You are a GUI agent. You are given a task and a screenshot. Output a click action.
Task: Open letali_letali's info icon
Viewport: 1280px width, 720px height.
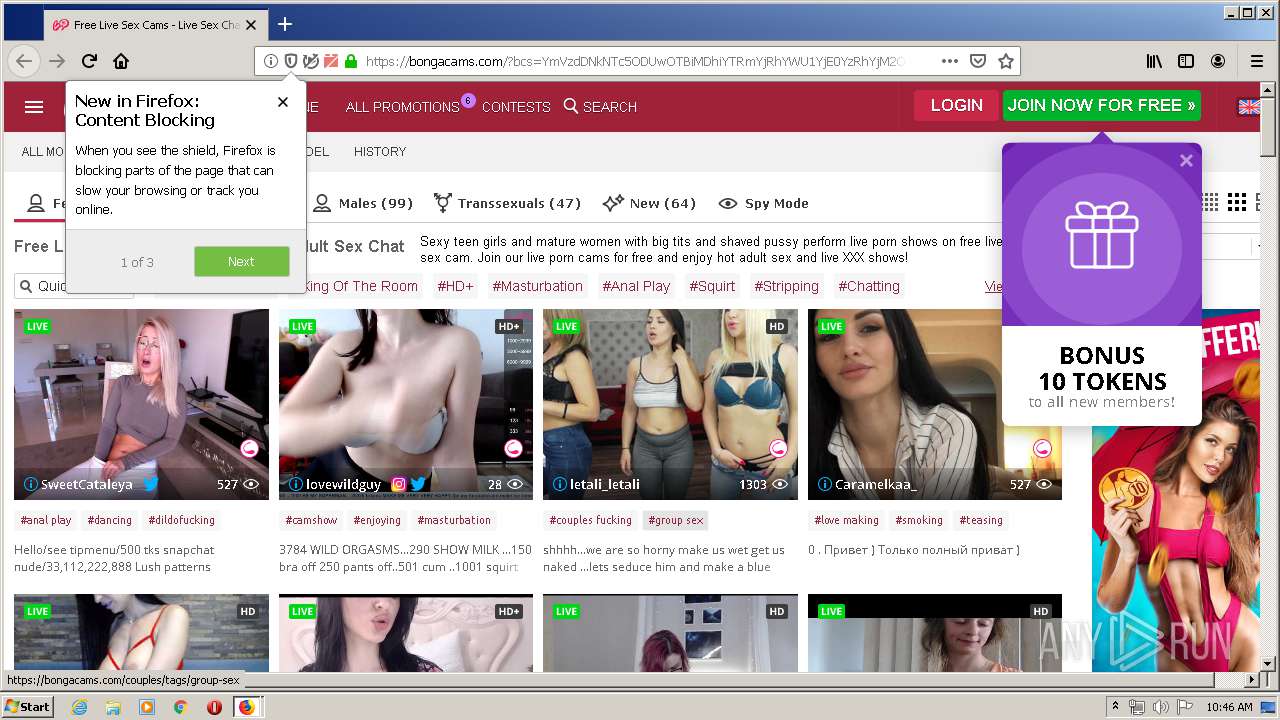tap(560, 484)
